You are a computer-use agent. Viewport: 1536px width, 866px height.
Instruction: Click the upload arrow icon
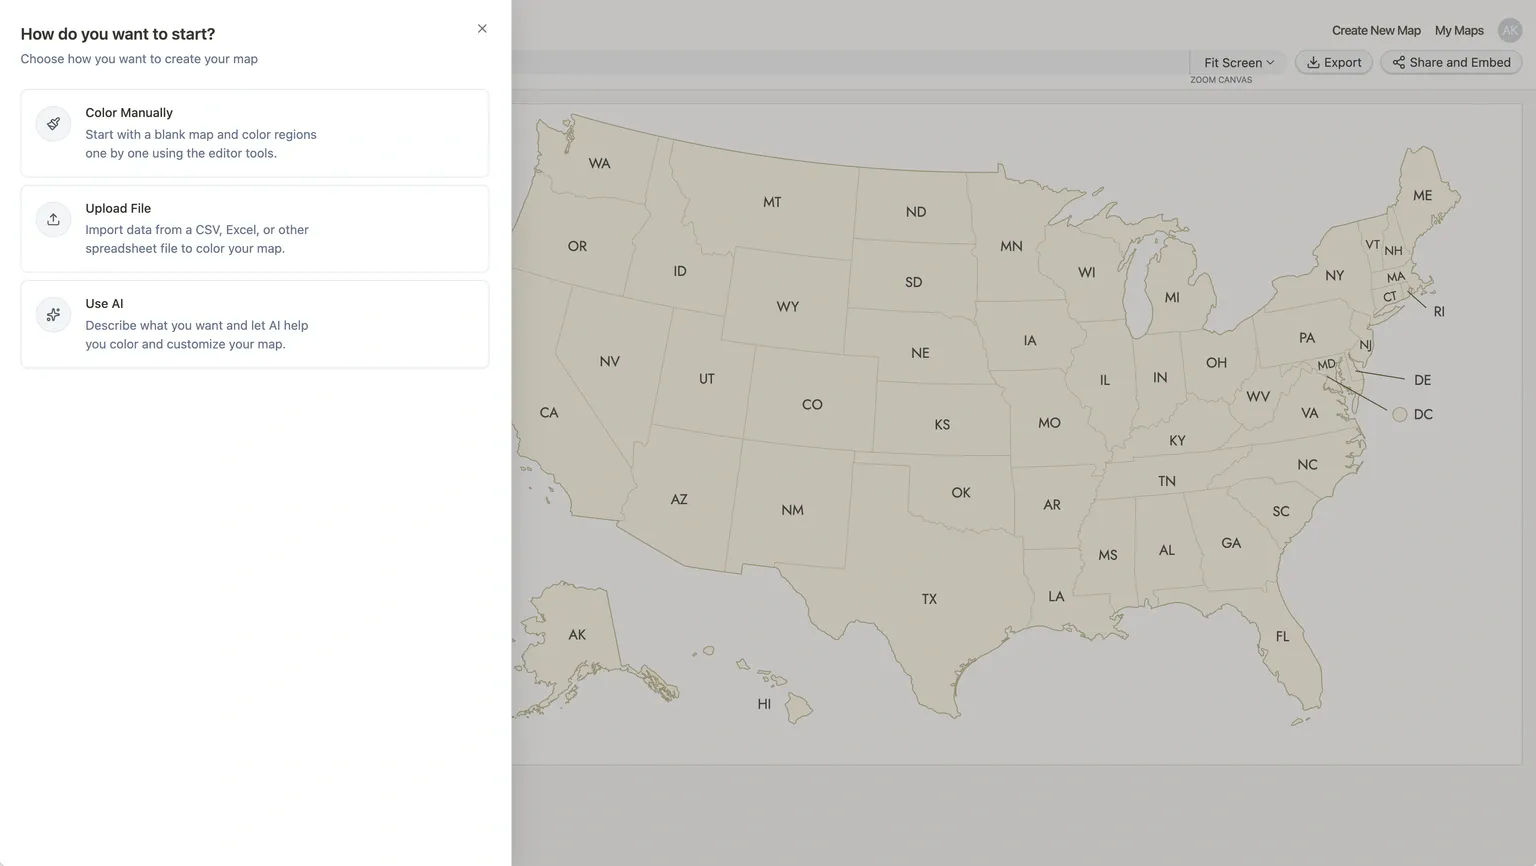pos(53,219)
